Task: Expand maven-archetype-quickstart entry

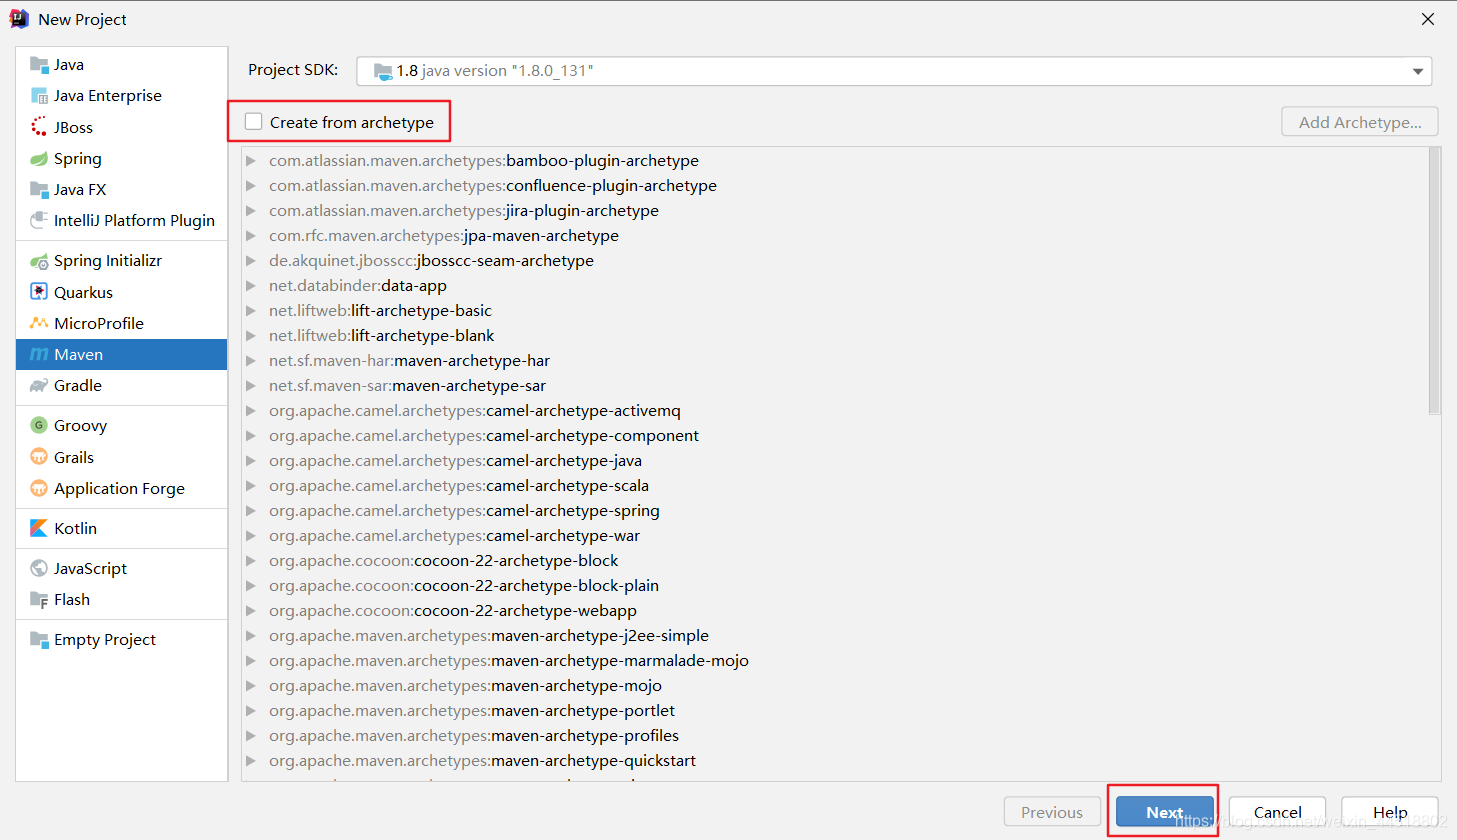Action: 251,761
